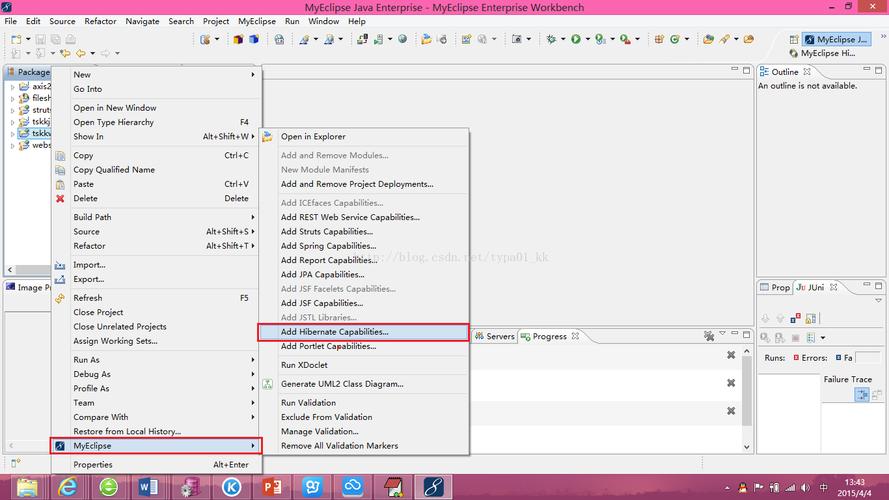Click the globe web browser toolbar icon
Viewport: 889px width, 500px height.
(x=403, y=39)
